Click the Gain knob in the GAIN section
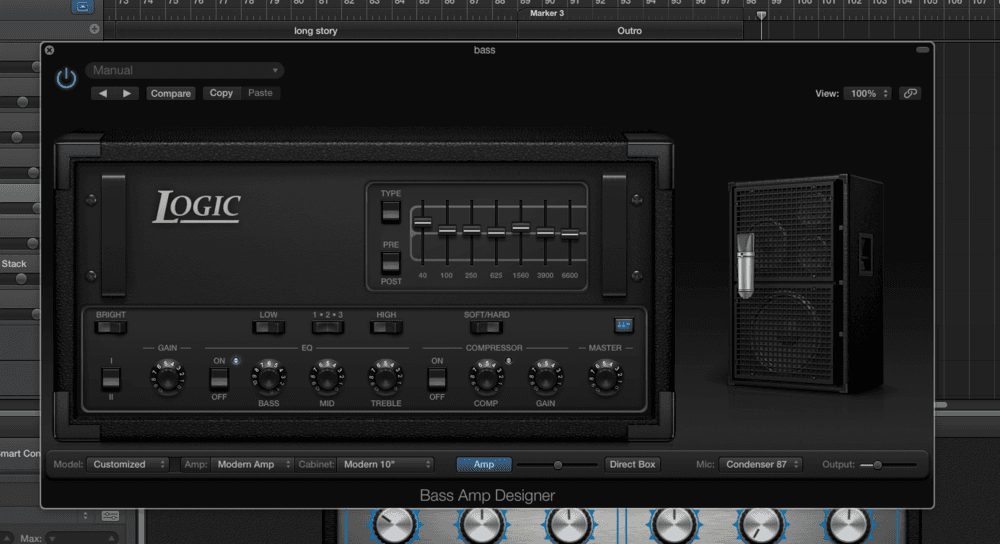 coord(167,377)
